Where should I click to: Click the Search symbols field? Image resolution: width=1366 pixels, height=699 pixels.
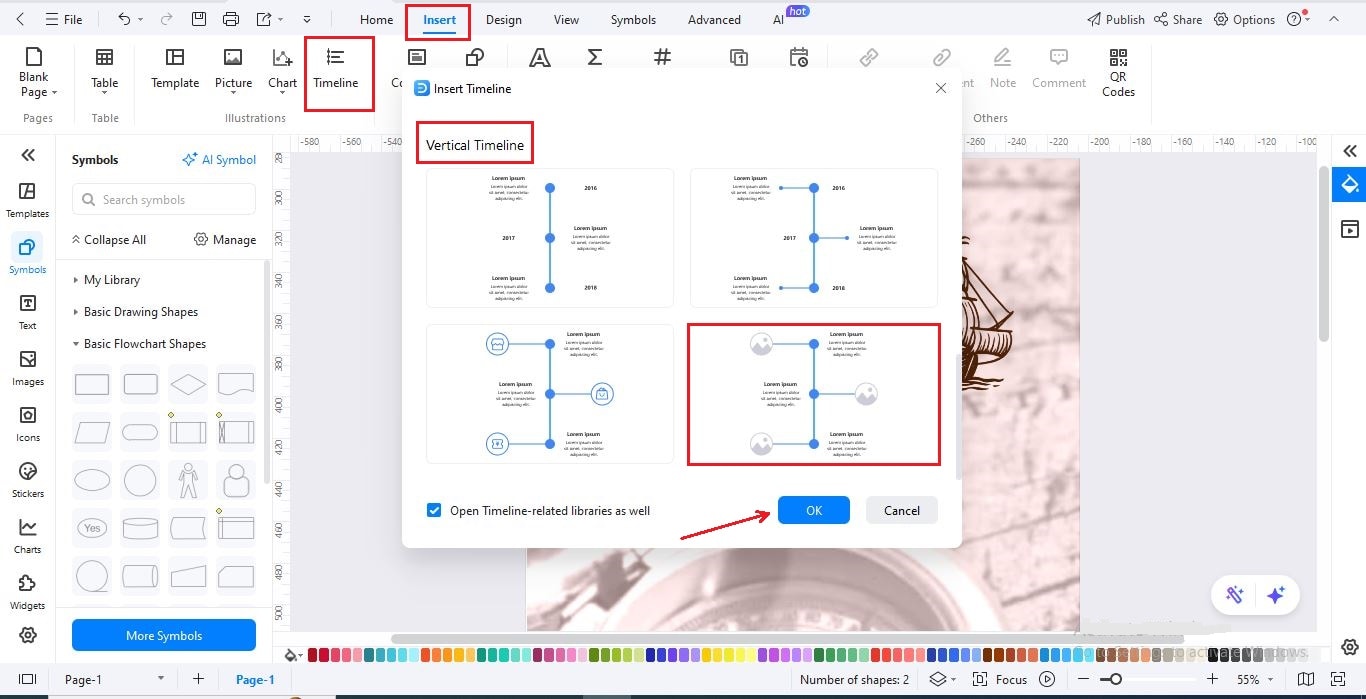pyautogui.click(x=164, y=199)
